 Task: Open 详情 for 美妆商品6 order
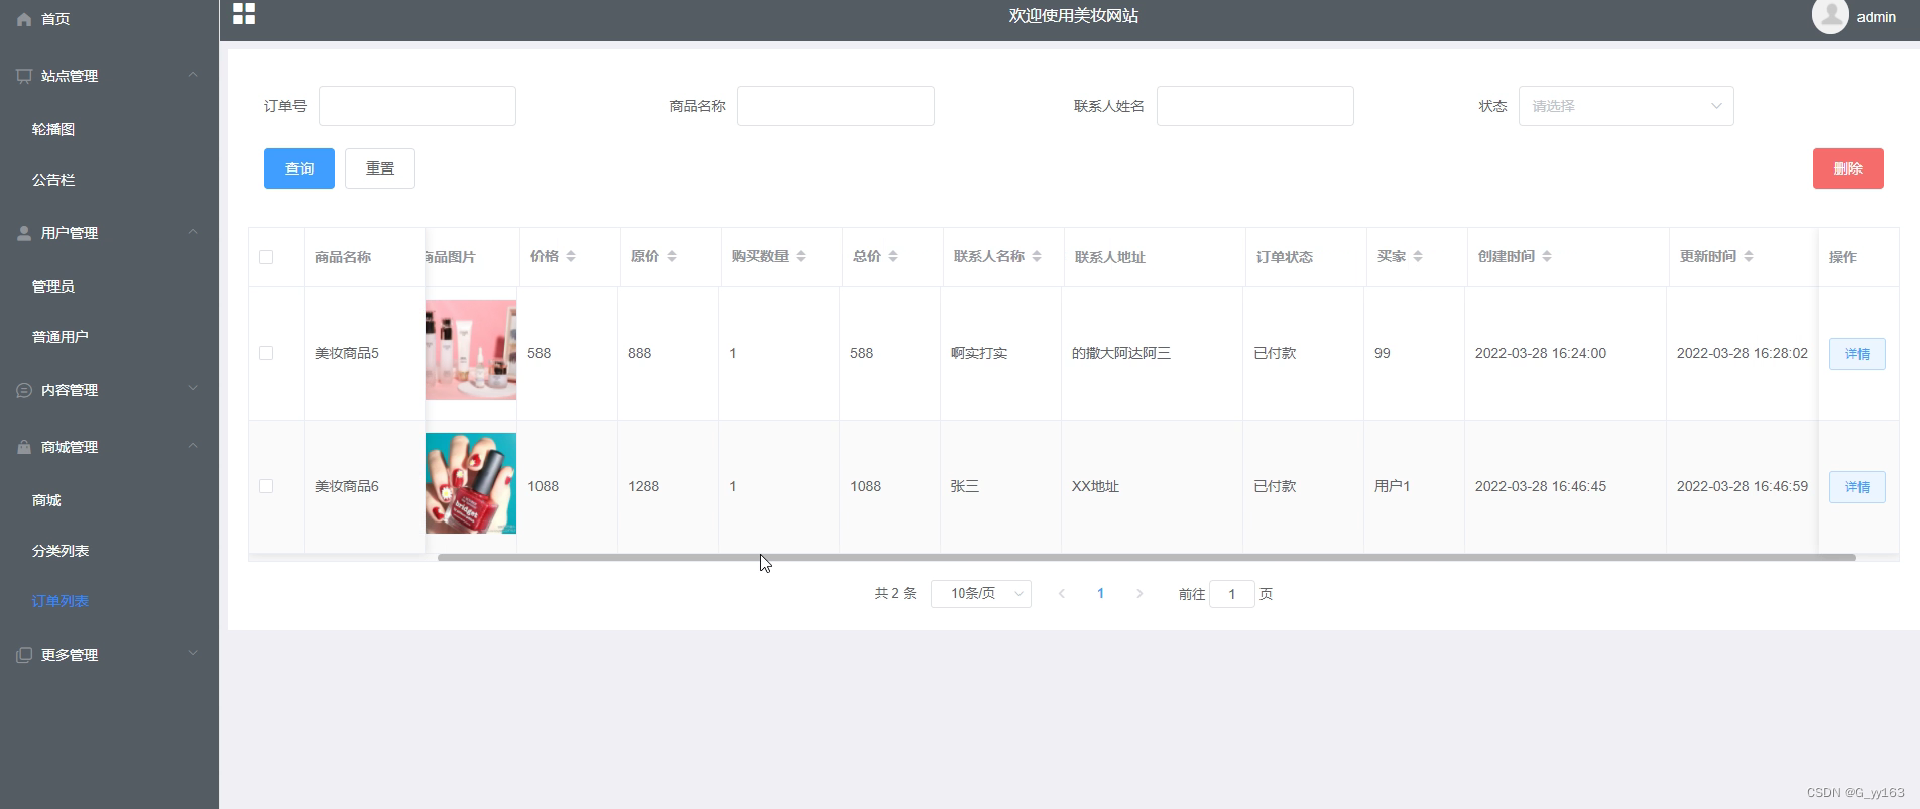1857,487
